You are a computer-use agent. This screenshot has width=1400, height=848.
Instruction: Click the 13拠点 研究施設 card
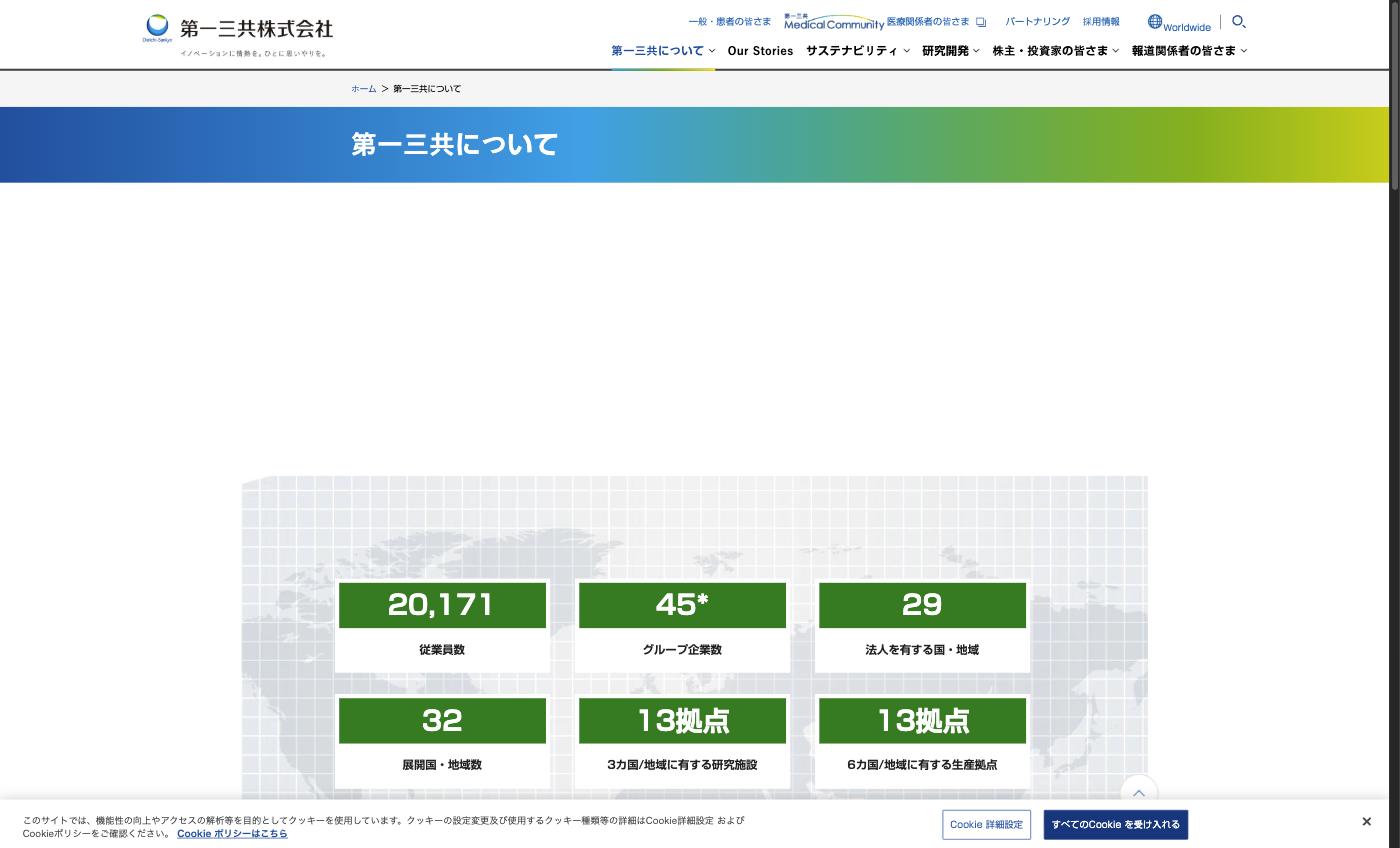point(682,741)
